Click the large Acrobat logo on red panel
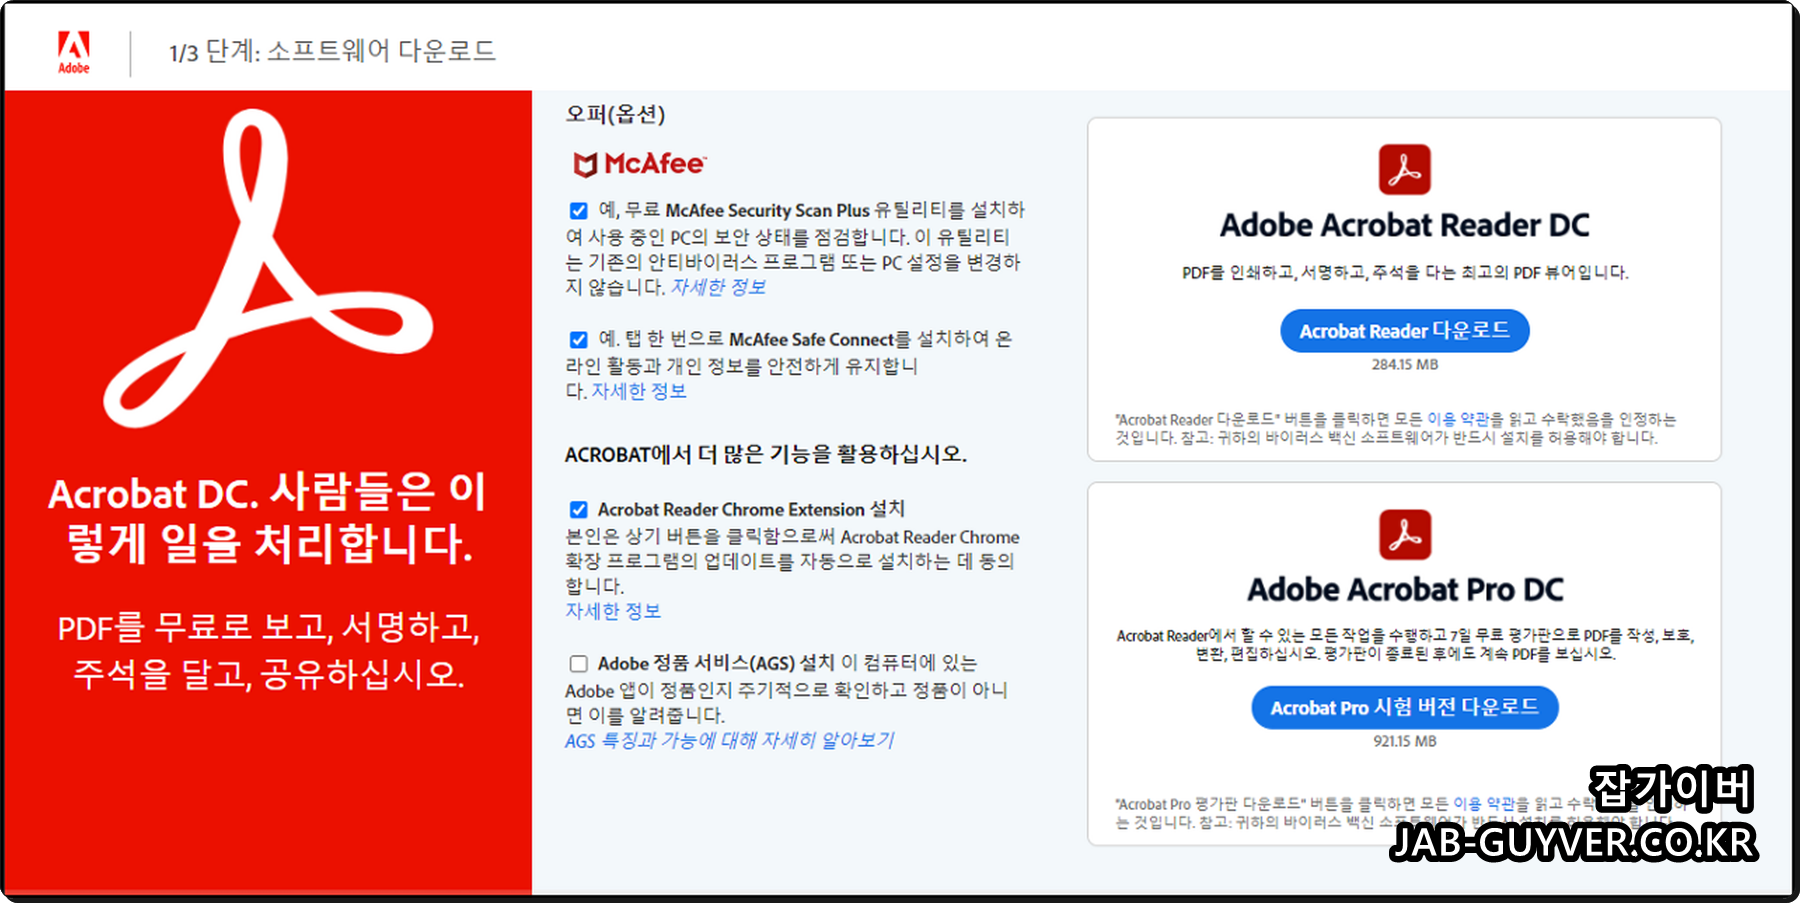Viewport: 1800px width, 903px height. pyautogui.click(x=268, y=268)
